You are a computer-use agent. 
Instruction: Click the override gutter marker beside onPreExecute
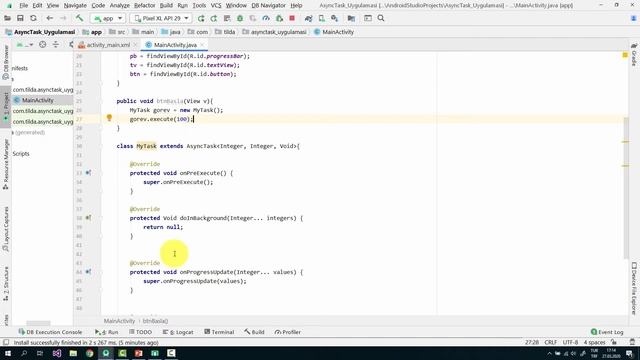(x=88, y=173)
